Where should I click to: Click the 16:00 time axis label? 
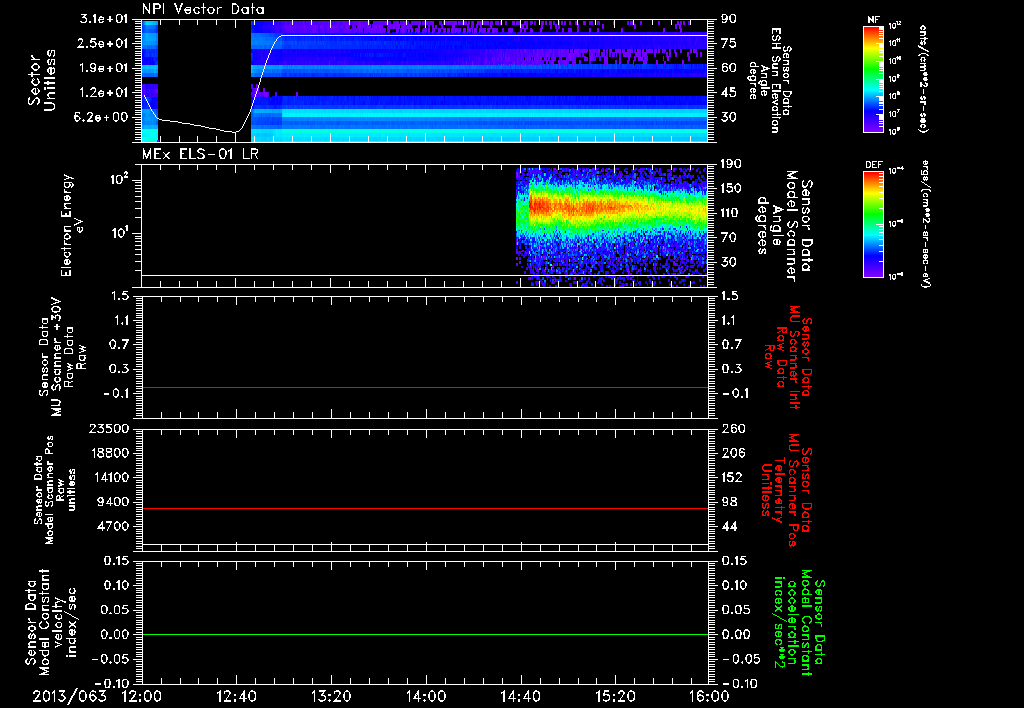pyautogui.click(x=709, y=696)
